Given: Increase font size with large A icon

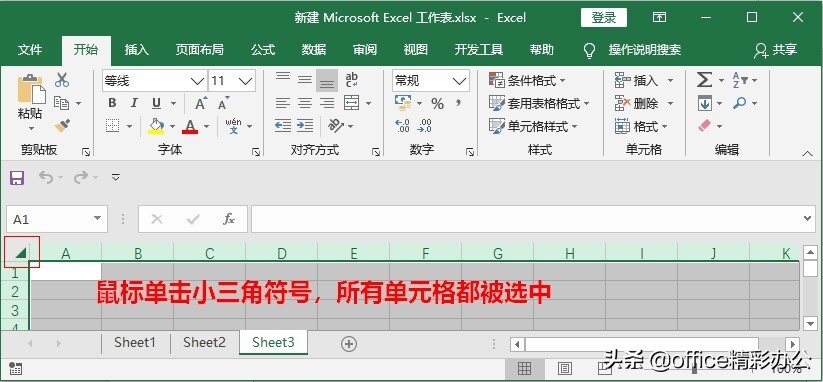Looking at the screenshot, I should pos(201,103).
